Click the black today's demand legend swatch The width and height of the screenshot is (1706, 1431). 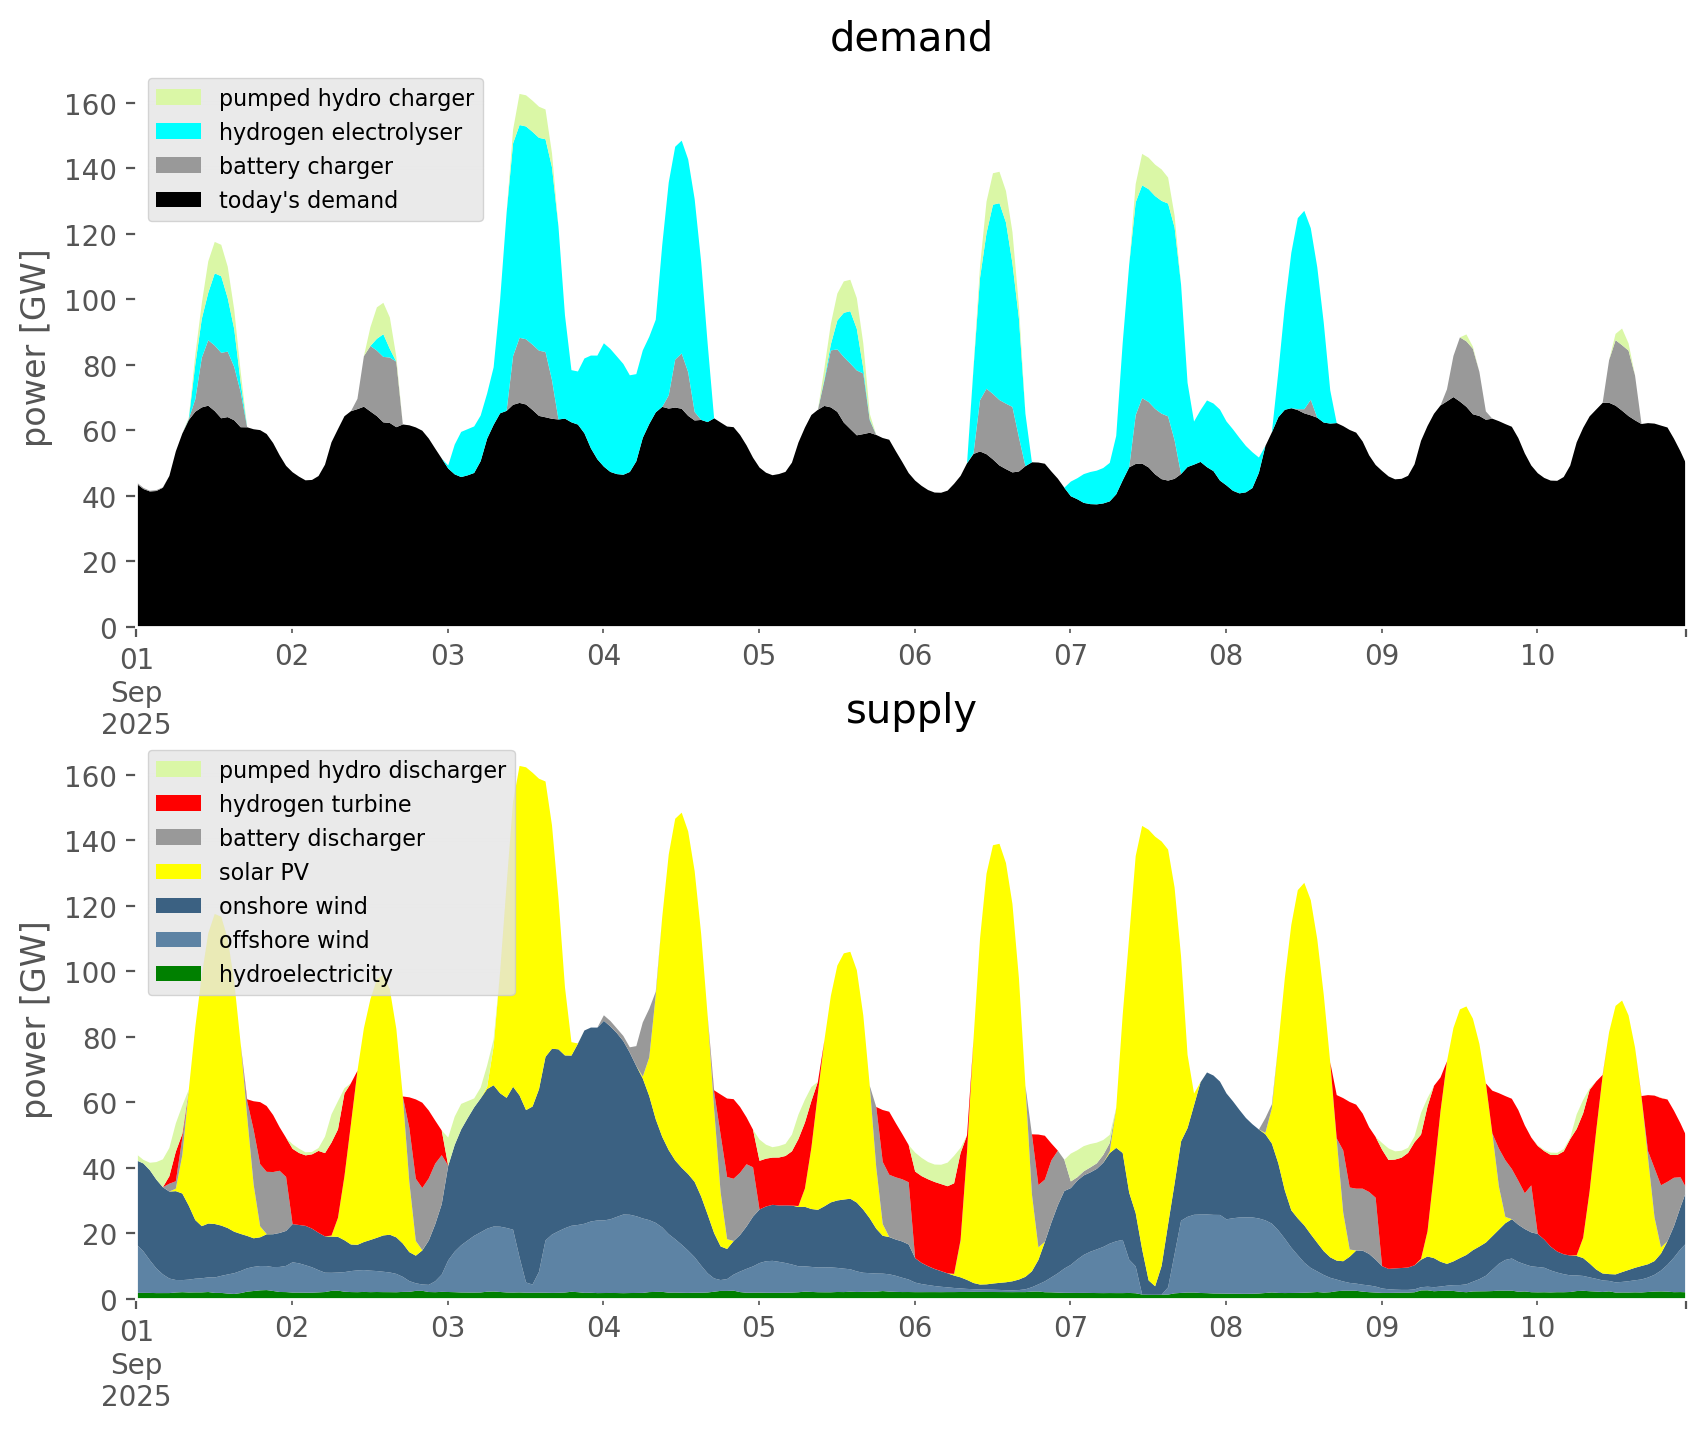coord(179,200)
